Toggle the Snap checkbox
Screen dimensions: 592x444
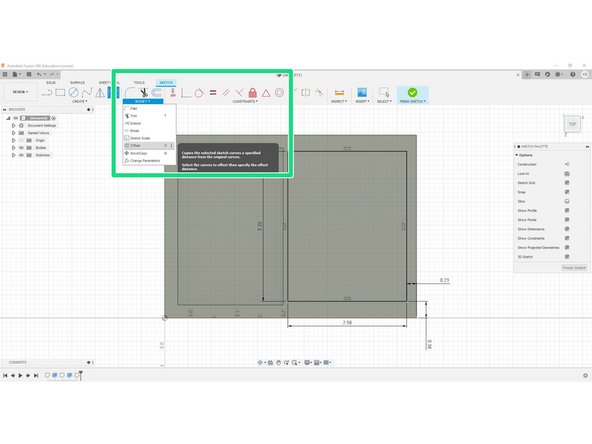[x=567, y=192]
